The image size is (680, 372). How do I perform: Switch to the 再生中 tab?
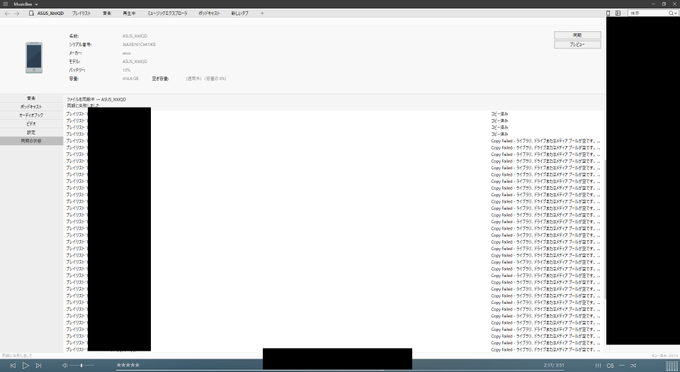coord(129,13)
